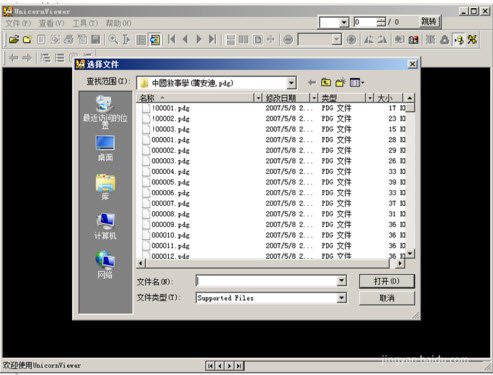Select 计算机 in the places bar
Image resolution: width=493 pixels, height=375 pixels.
[x=105, y=226]
